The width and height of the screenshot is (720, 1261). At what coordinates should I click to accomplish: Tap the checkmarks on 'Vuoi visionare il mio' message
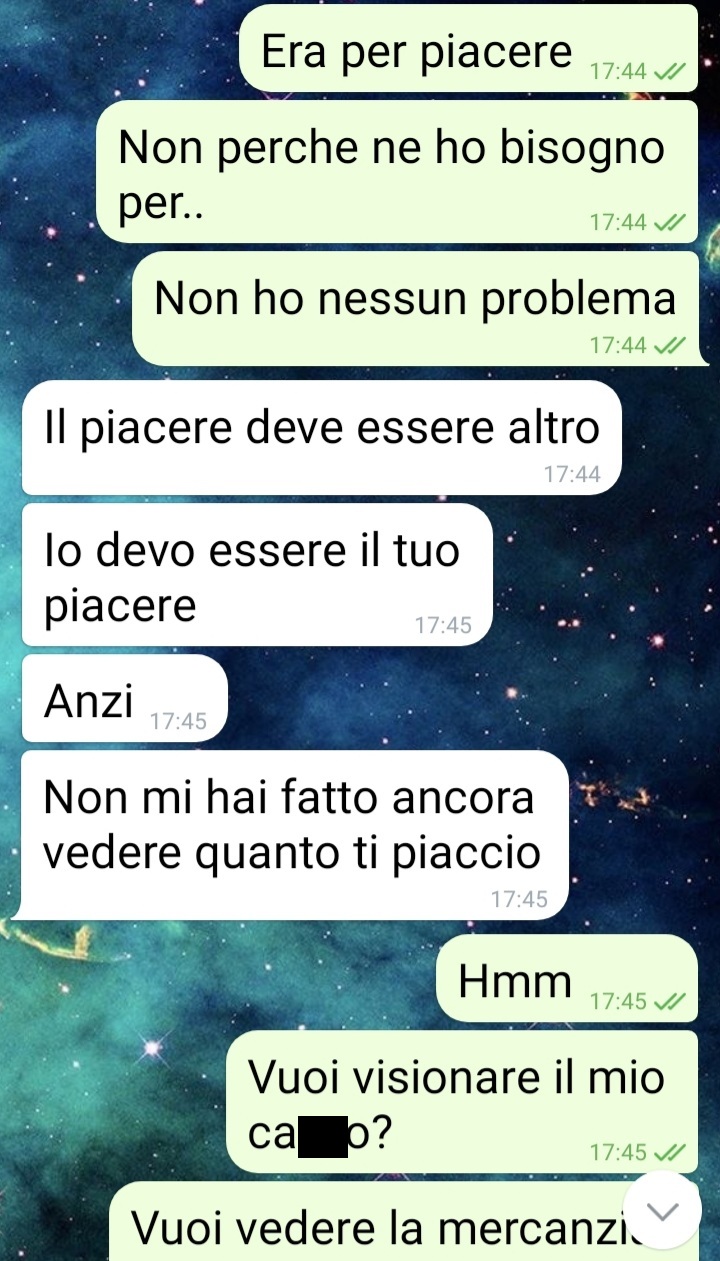(669, 1152)
